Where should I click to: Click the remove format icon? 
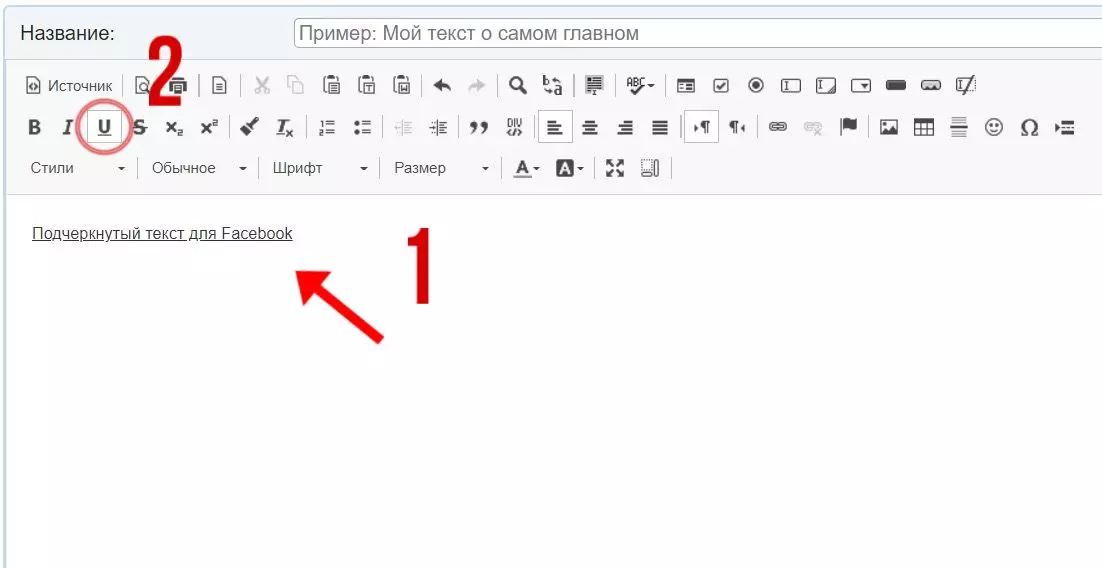pos(285,127)
